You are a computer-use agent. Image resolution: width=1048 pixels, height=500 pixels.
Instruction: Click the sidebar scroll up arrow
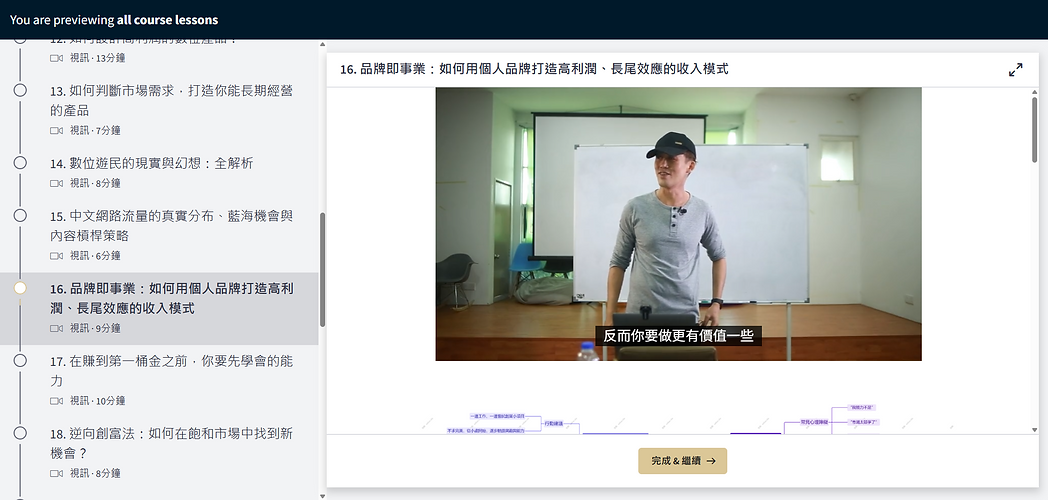point(322,44)
